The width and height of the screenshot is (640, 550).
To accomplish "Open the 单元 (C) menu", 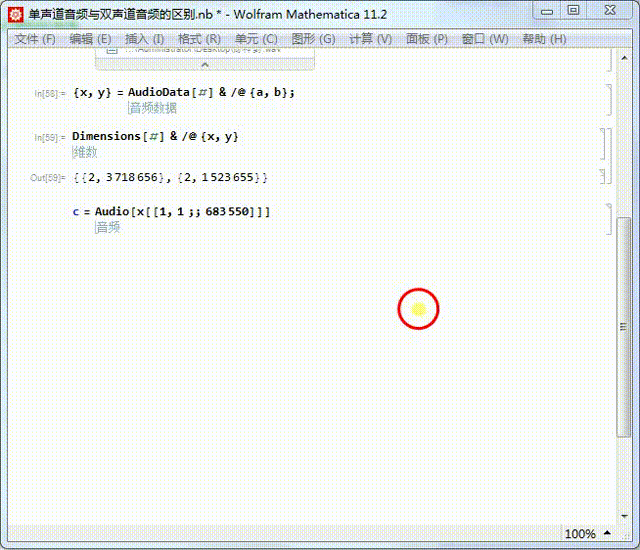I will pyautogui.click(x=256, y=39).
